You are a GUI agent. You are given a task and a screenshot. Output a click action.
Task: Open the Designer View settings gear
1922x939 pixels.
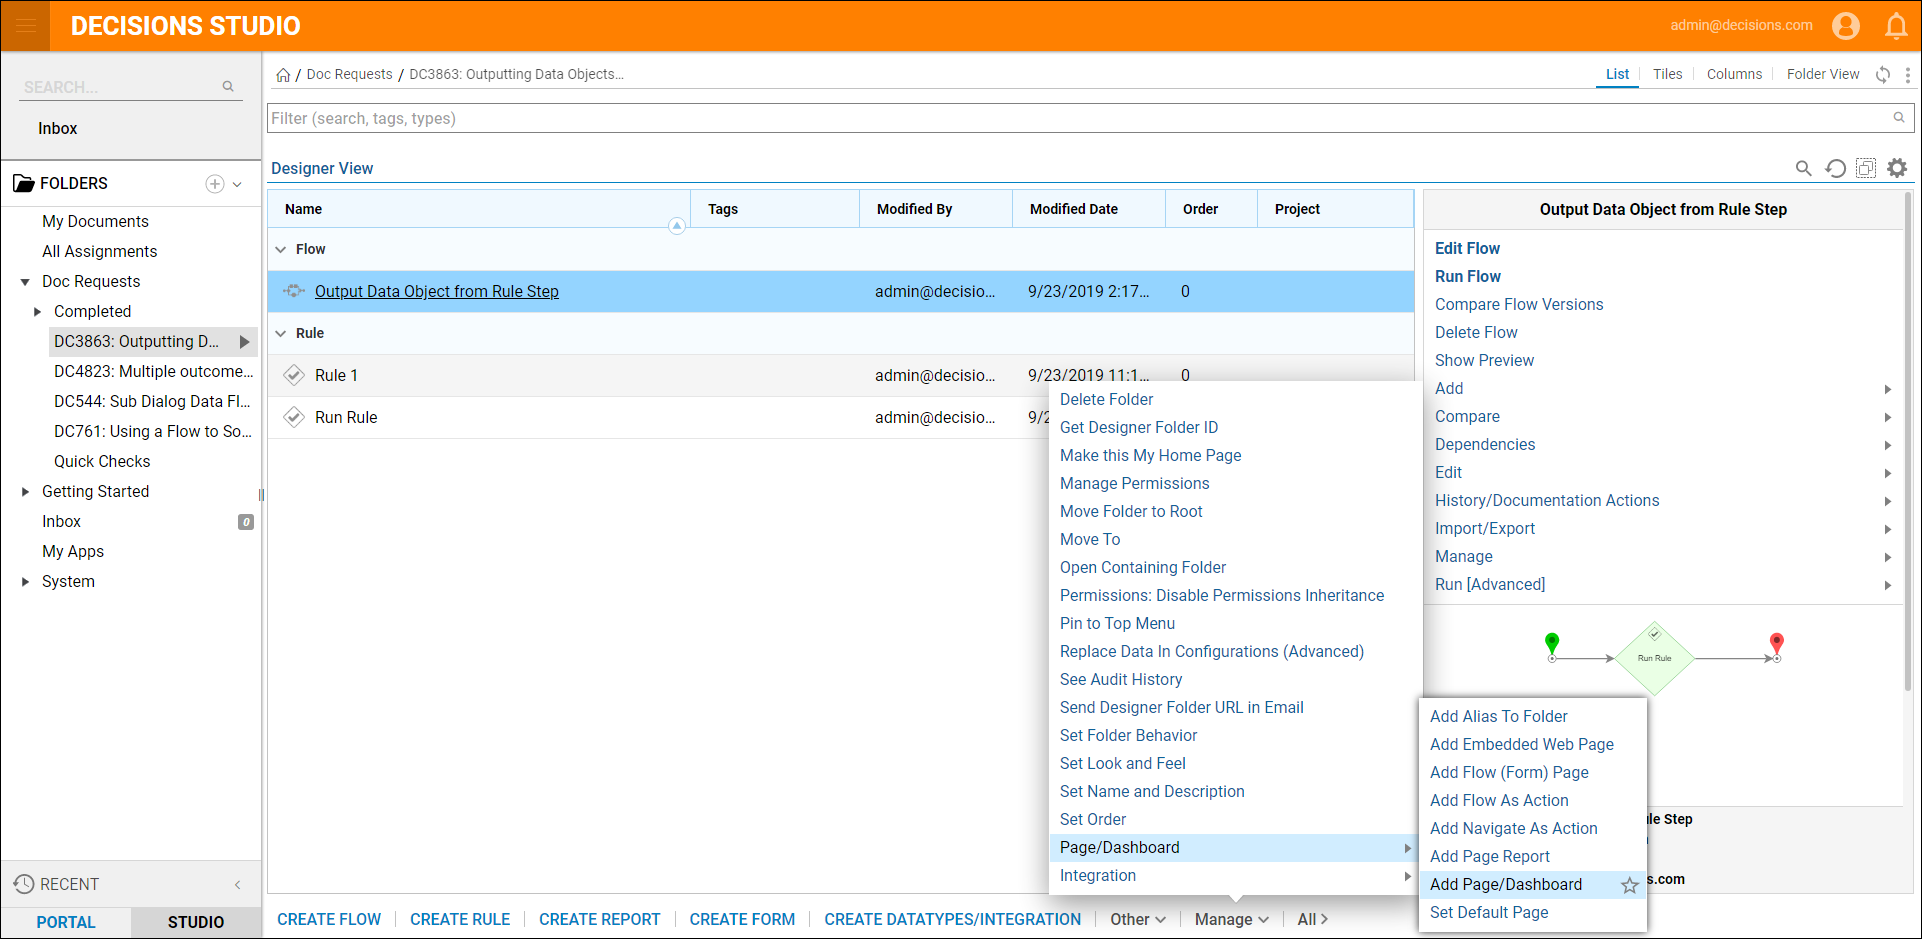click(1897, 168)
